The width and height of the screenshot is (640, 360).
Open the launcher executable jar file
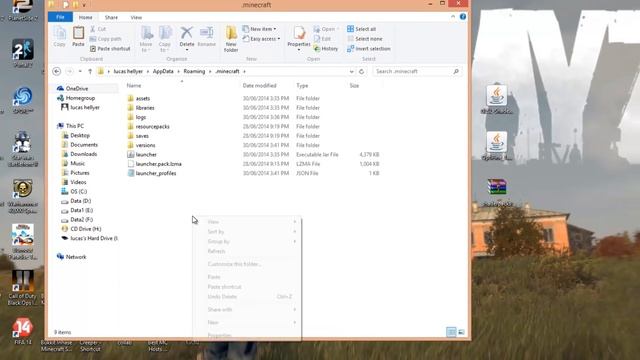146,155
